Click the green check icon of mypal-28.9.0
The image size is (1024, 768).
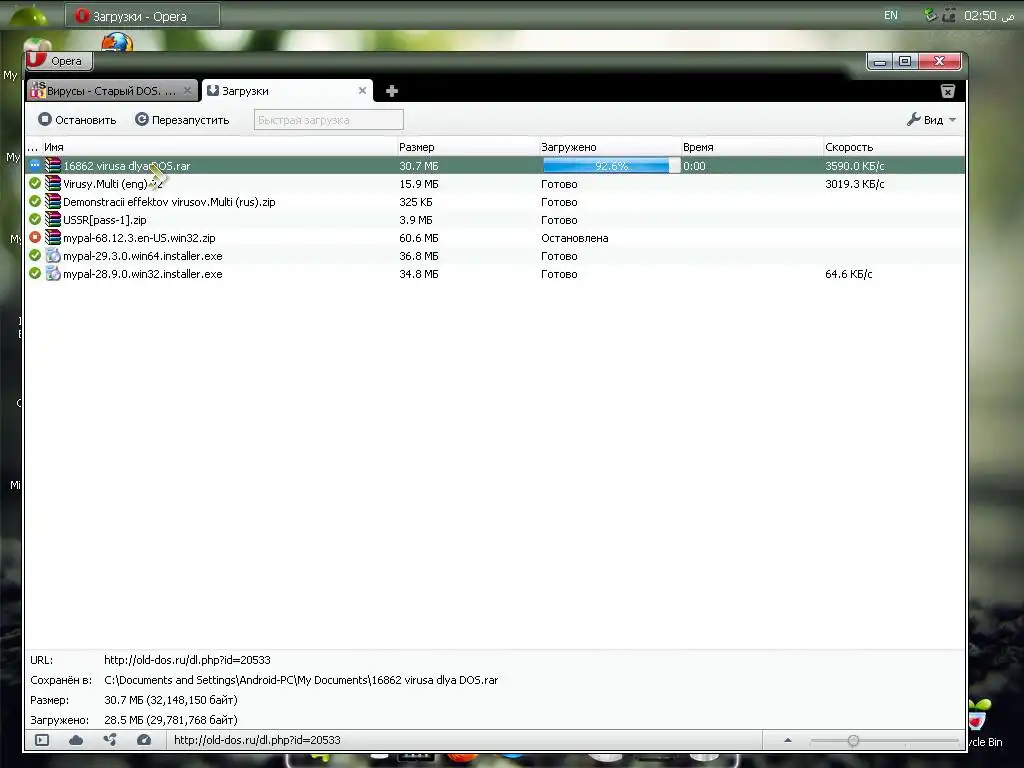click(x=35, y=273)
